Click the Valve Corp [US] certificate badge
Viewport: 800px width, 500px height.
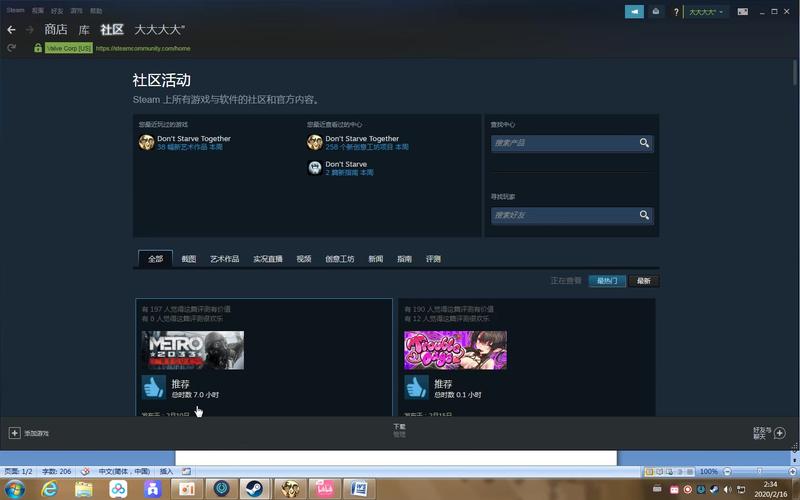coord(69,48)
